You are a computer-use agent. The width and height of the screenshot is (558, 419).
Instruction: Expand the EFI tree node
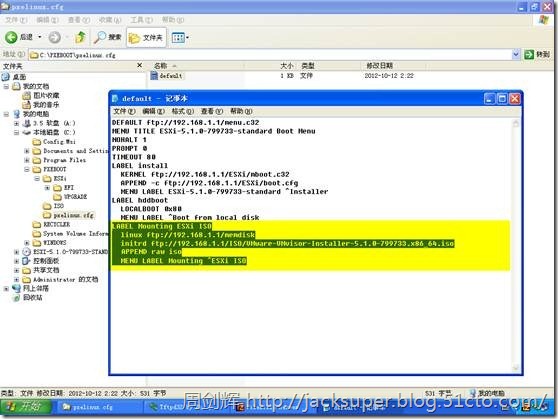point(47,188)
